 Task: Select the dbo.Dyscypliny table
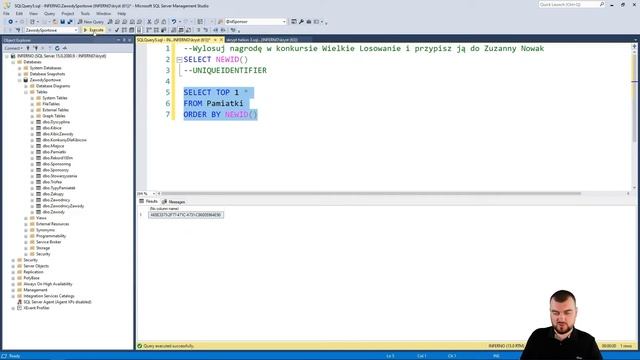(56, 122)
